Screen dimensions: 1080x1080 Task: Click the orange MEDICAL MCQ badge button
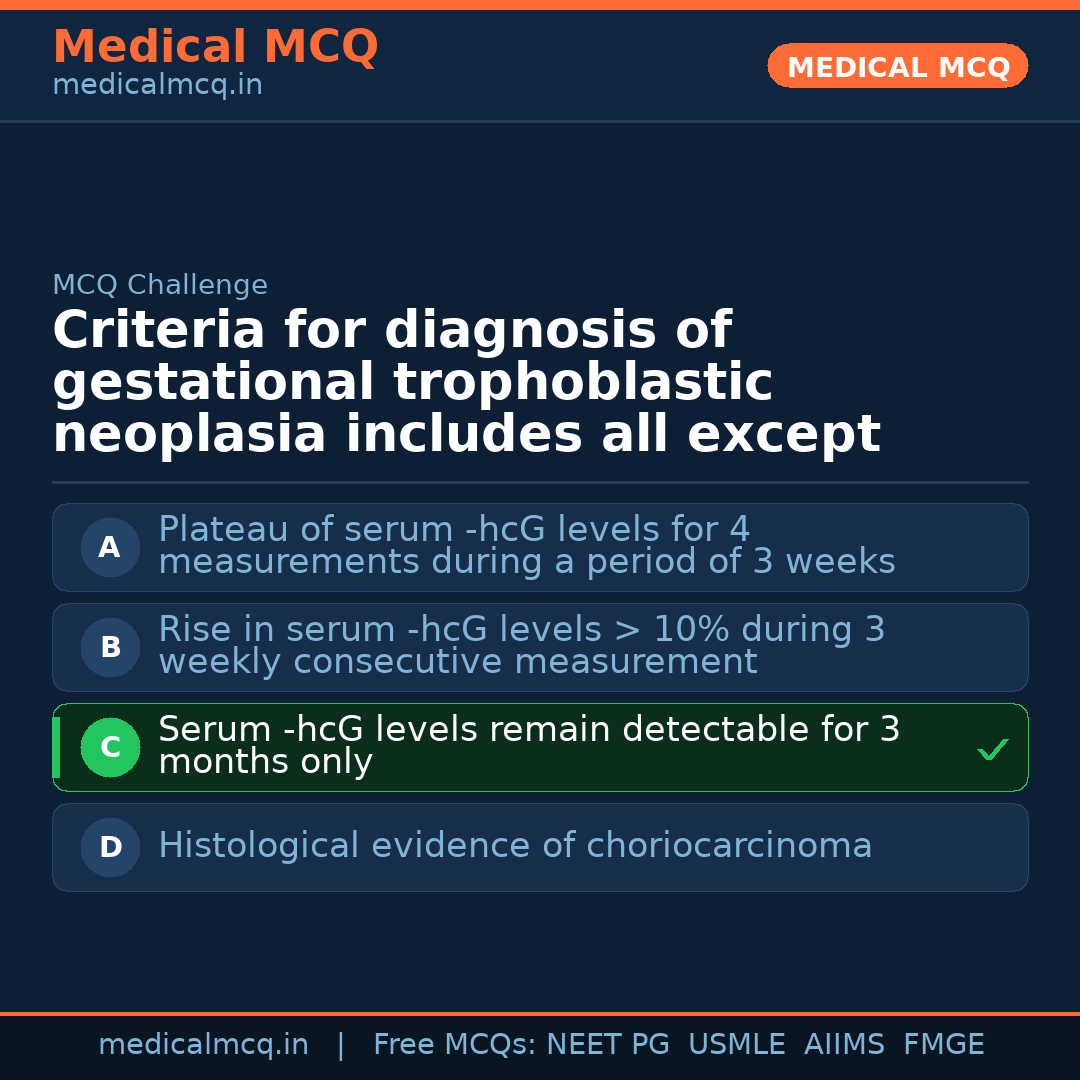[898, 66]
